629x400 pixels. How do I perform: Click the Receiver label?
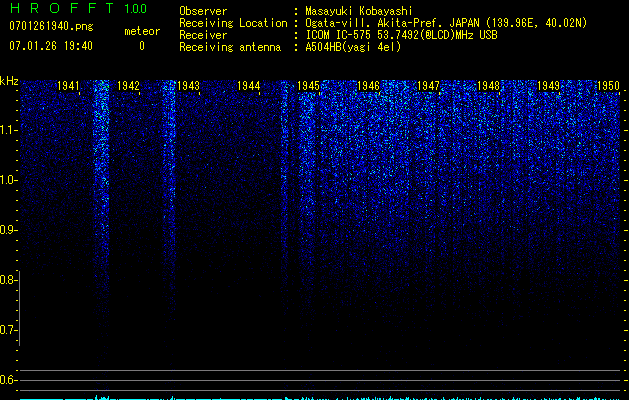click(203, 35)
